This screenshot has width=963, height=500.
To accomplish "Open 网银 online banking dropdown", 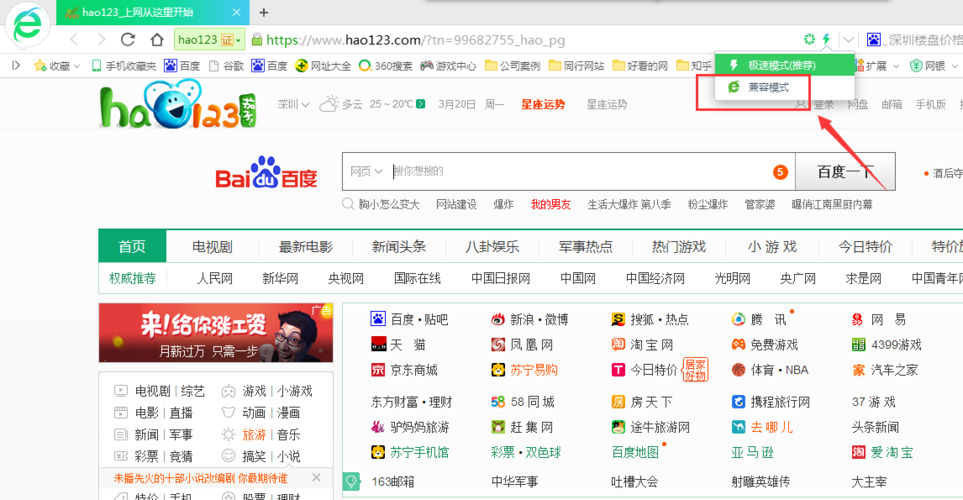I will 934,66.
